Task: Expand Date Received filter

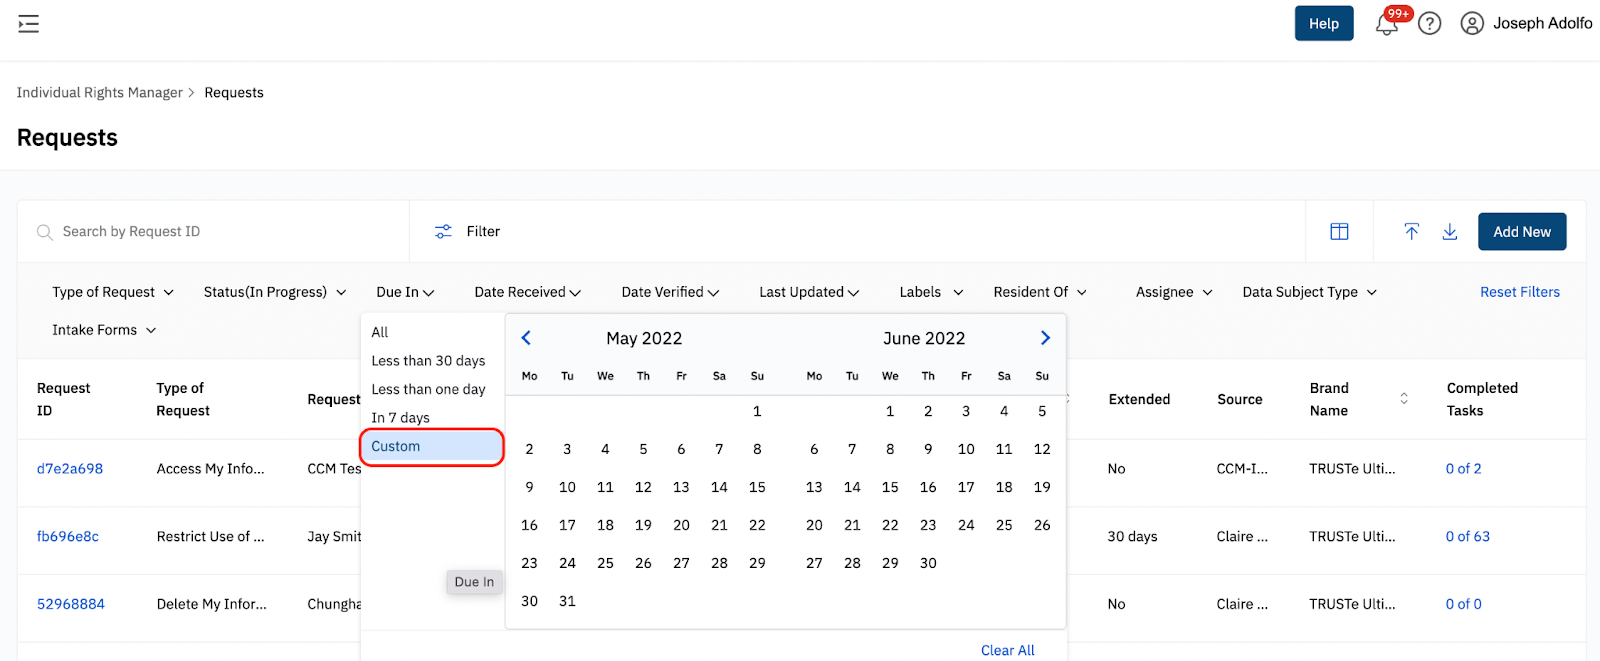Action: 527,292
